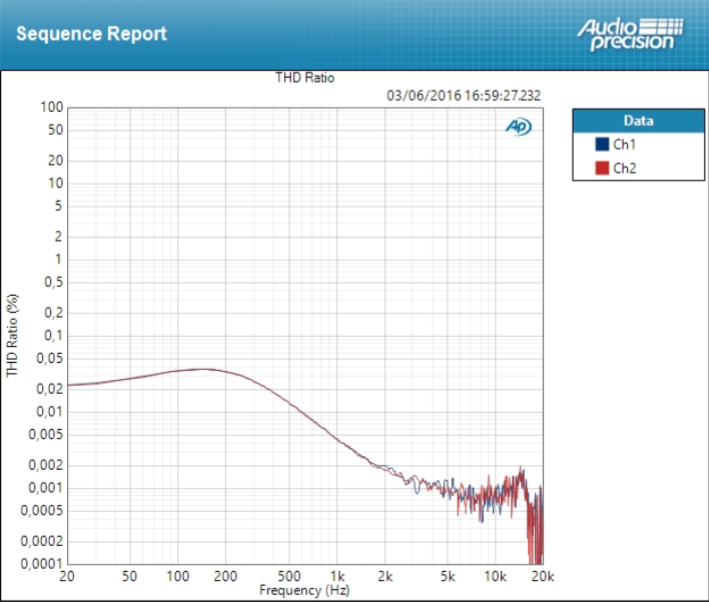Click the 500 frequency axis tick label
The height and width of the screenshot is (602, 709).
coord(289,576)
